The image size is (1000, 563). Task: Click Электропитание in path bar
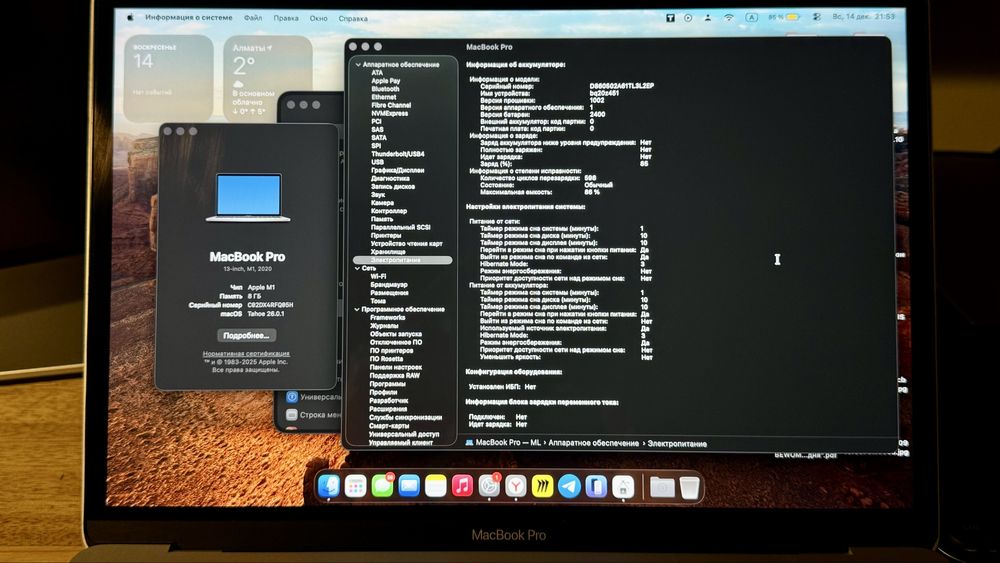tap(677, 444)
